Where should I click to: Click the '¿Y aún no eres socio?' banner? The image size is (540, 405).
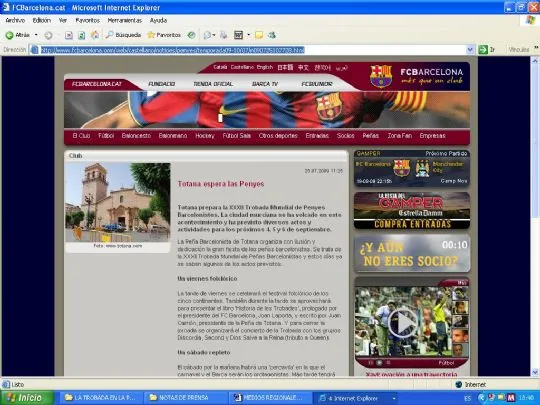(x=412, y=254)
